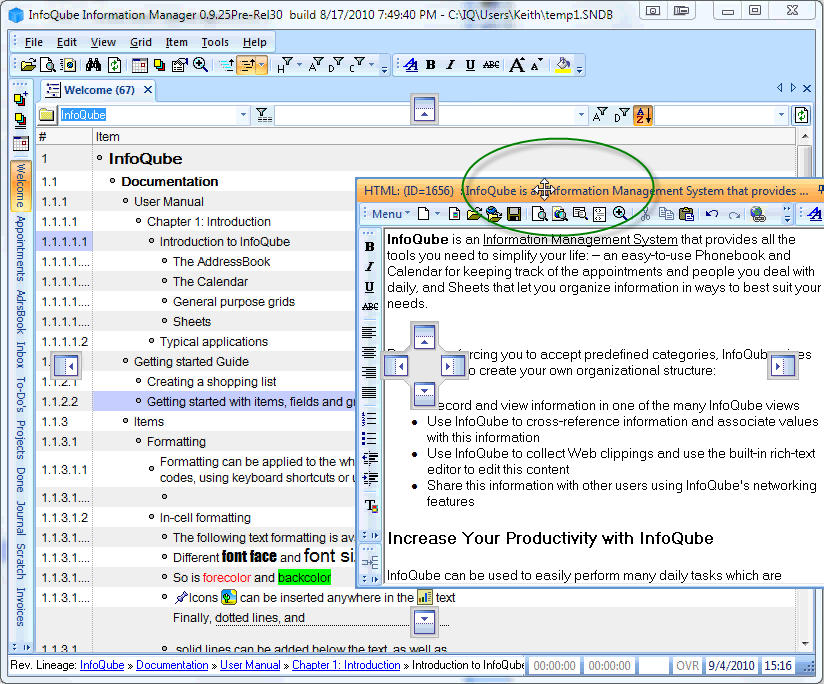Follow the User Manual link in status bar
Image resolution: width=824 pixels, height=684 pixels.
tap(250, 665)
